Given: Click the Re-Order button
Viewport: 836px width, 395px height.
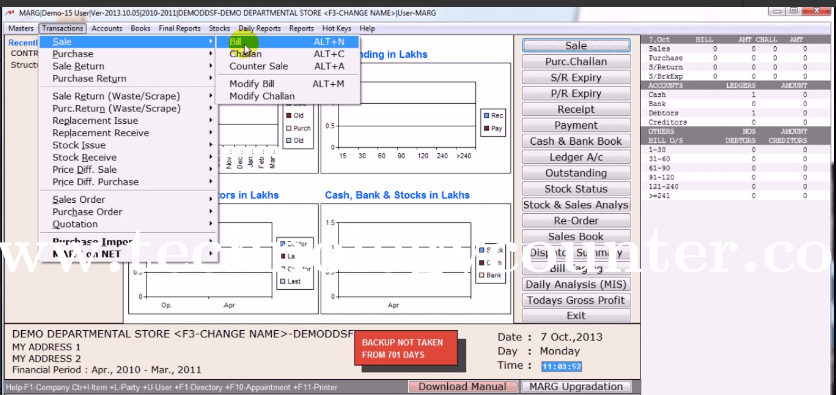Looking at the screenshot, I should click(x=576, y=221).
